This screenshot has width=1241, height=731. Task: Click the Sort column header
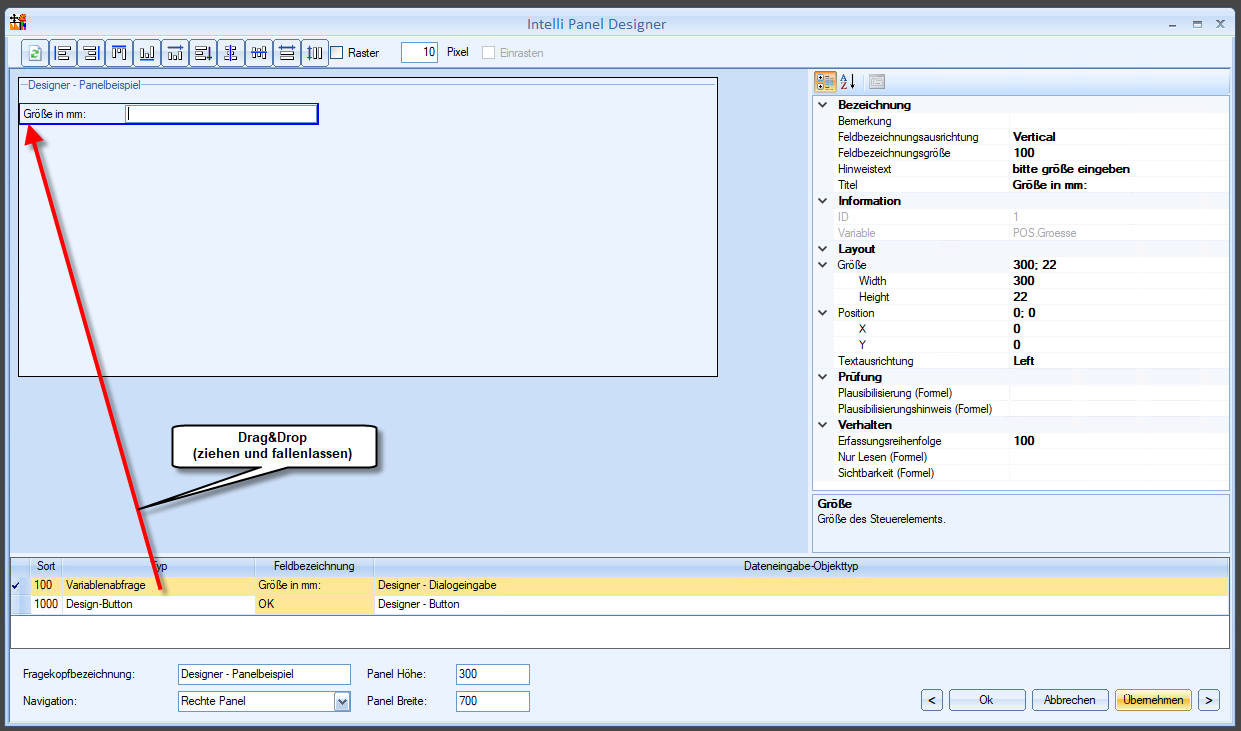coord(46,566)
